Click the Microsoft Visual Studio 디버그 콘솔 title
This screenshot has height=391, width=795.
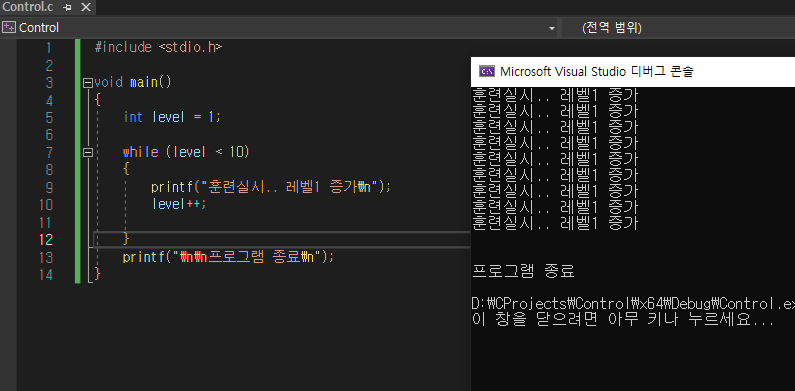(596, 72)
